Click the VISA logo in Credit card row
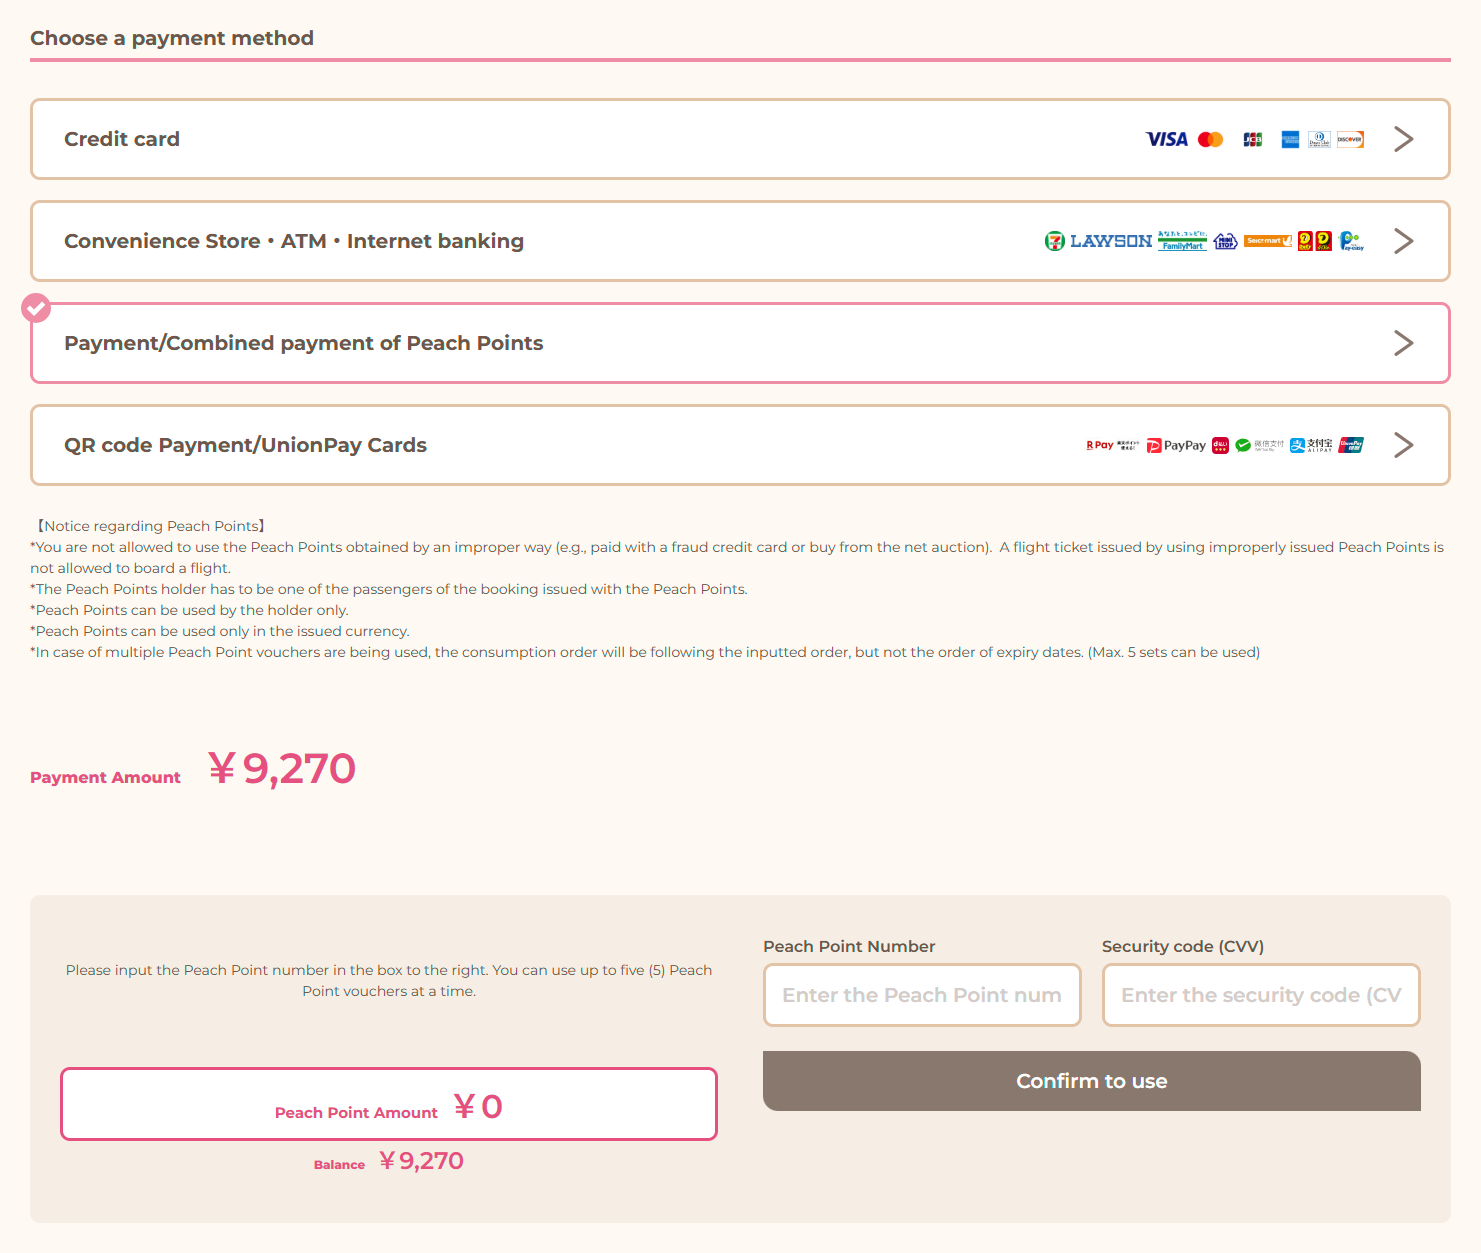The width and height of the screenshot is (1481, 1253). (x=1167, y=139)
